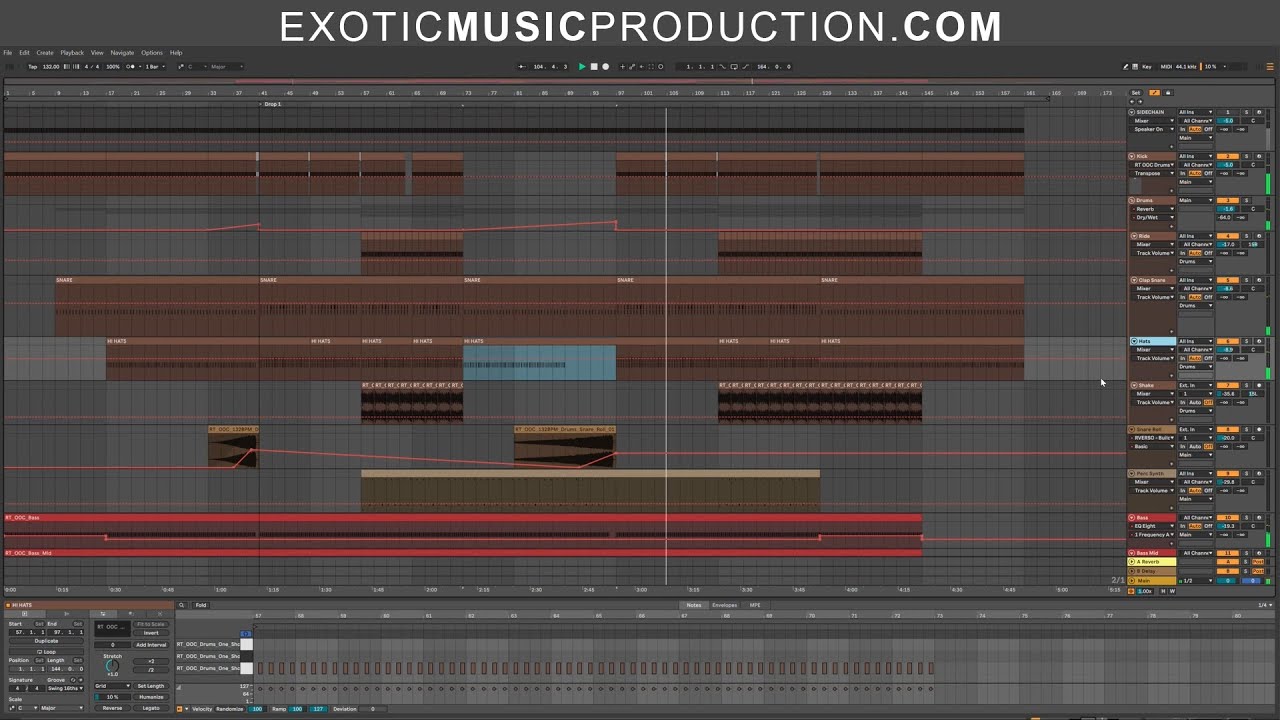Viewport: 1280px width, 720px height.
Task: Toggle the arrangement Loop switch icon
Action: tap(734, 67)
